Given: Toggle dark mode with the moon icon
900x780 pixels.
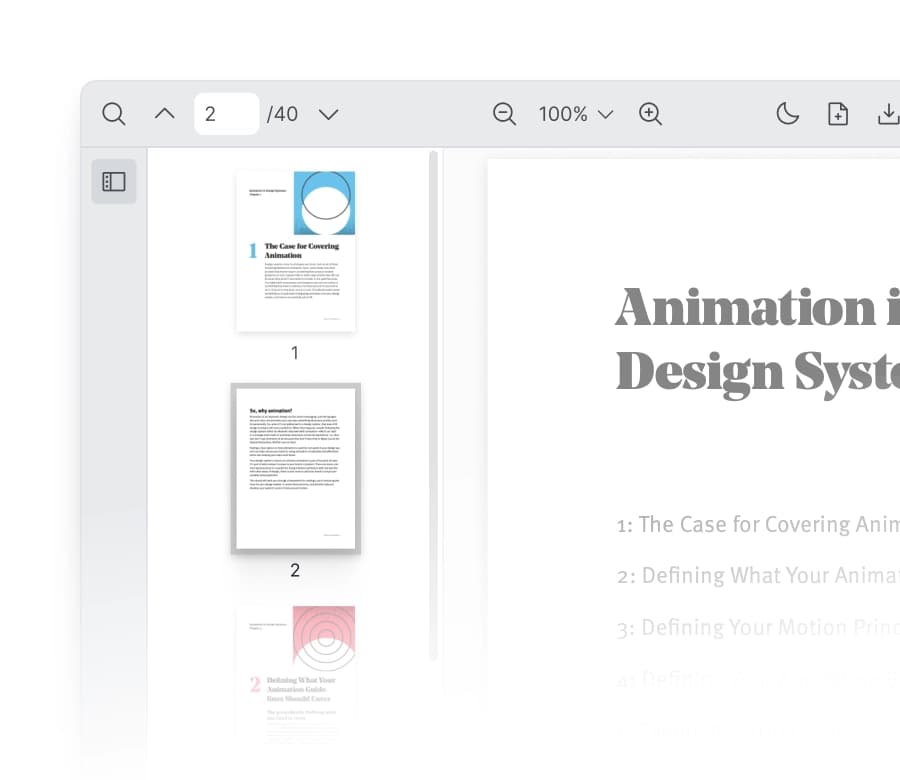Looking at the screenshot, I should (x=788, y=114).
